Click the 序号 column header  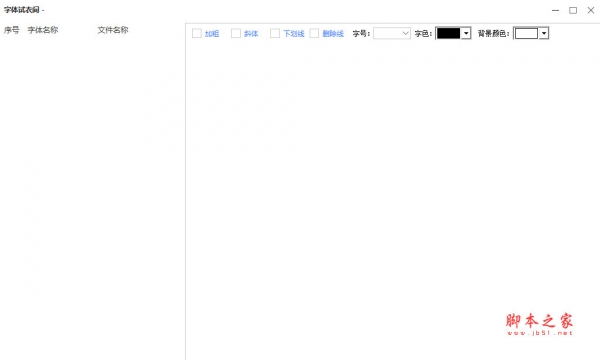point(11,30)
